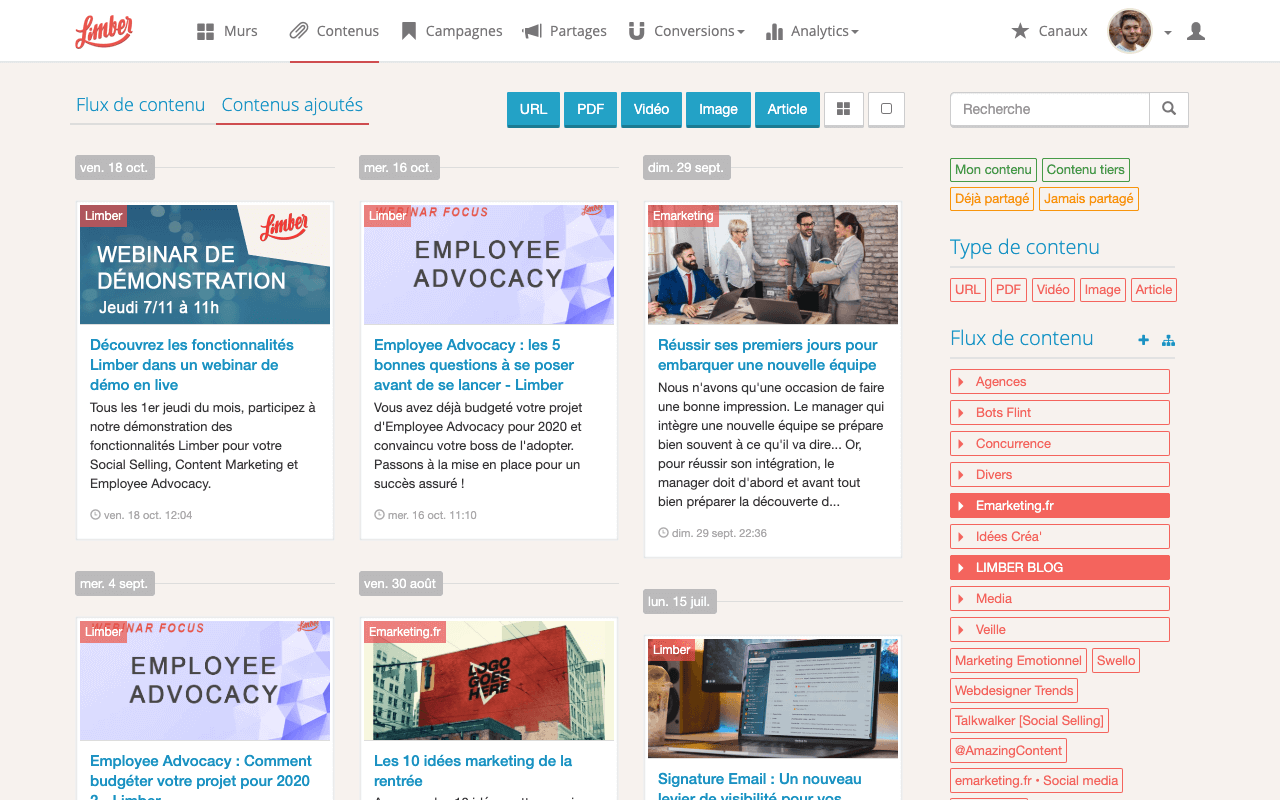This screenshot has height=800, width=1280.
Task: Add content with Image button
Action: pos(718,109)
